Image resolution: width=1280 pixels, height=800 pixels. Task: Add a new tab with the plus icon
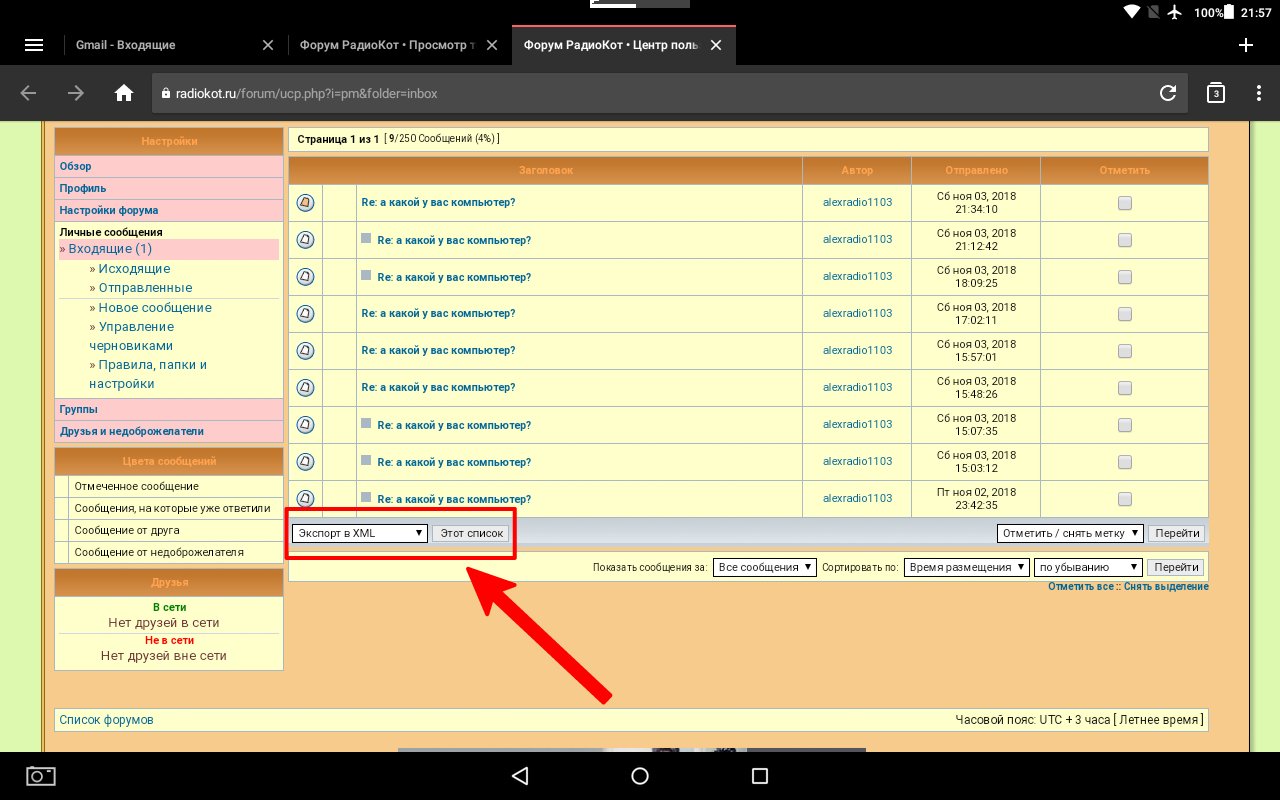tap(1246, 45)
